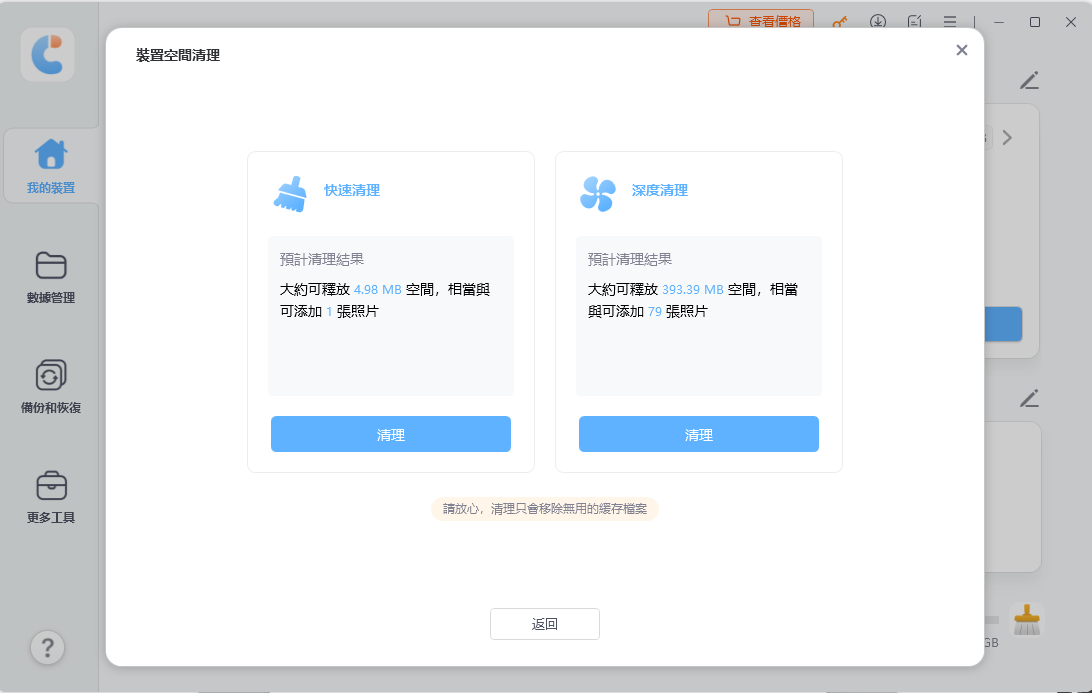
Task: Click the download icon in title bar
Action: (x=878, y=22)
